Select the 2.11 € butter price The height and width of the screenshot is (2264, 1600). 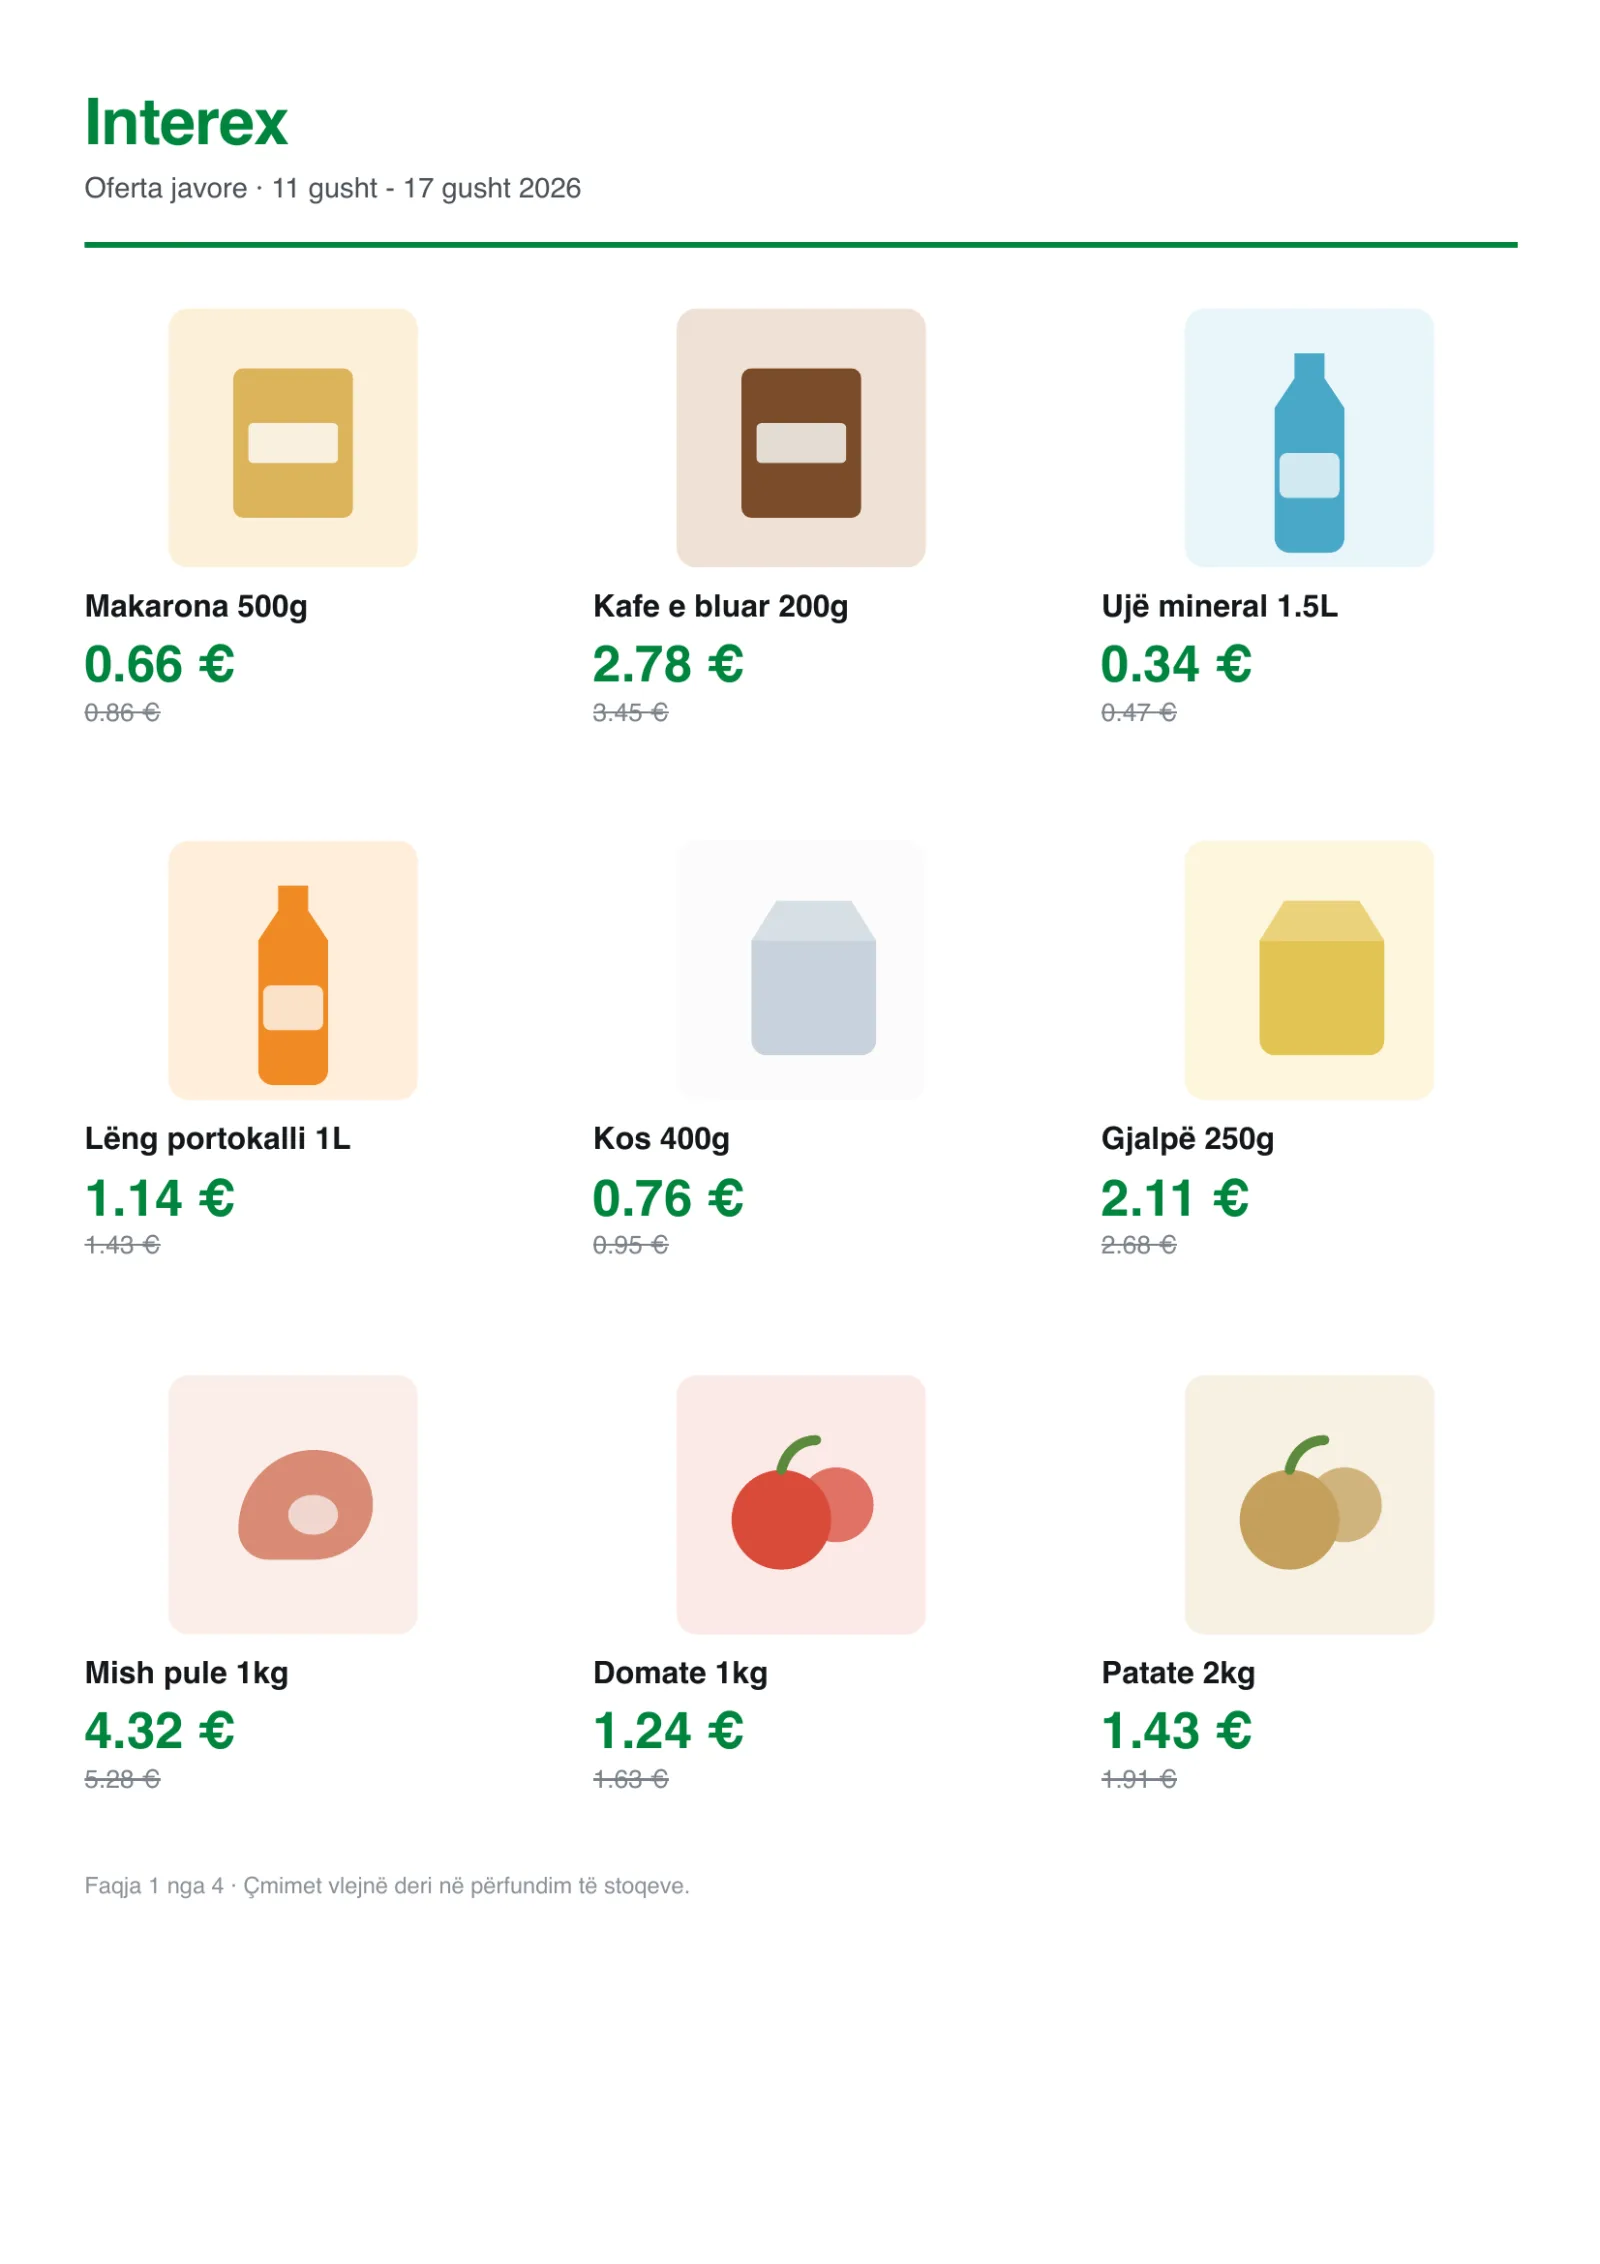pyautogui.click(x=1174, y=1198)
